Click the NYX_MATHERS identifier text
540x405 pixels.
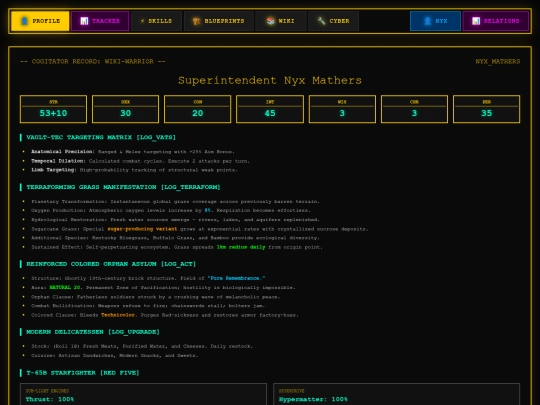point(498,61)
